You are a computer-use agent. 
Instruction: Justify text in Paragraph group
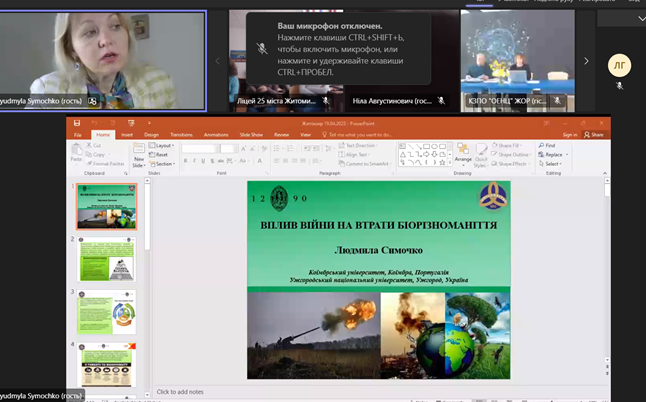coord(303,161)
